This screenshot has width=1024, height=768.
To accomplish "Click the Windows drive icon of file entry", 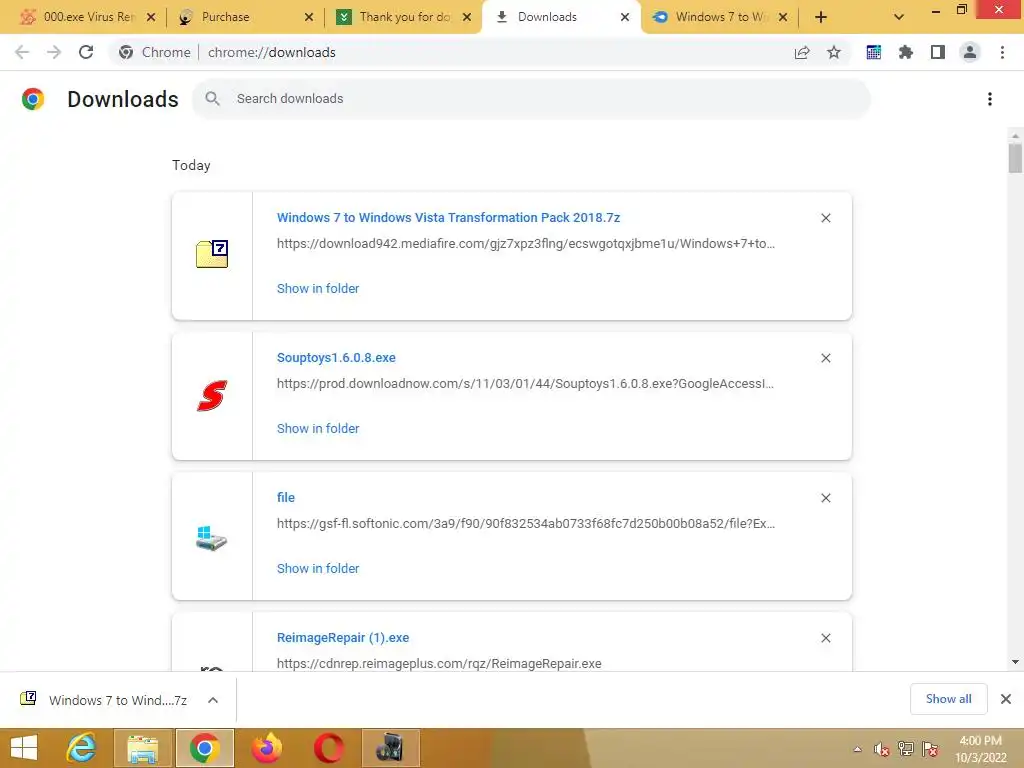I will point(212,537).
